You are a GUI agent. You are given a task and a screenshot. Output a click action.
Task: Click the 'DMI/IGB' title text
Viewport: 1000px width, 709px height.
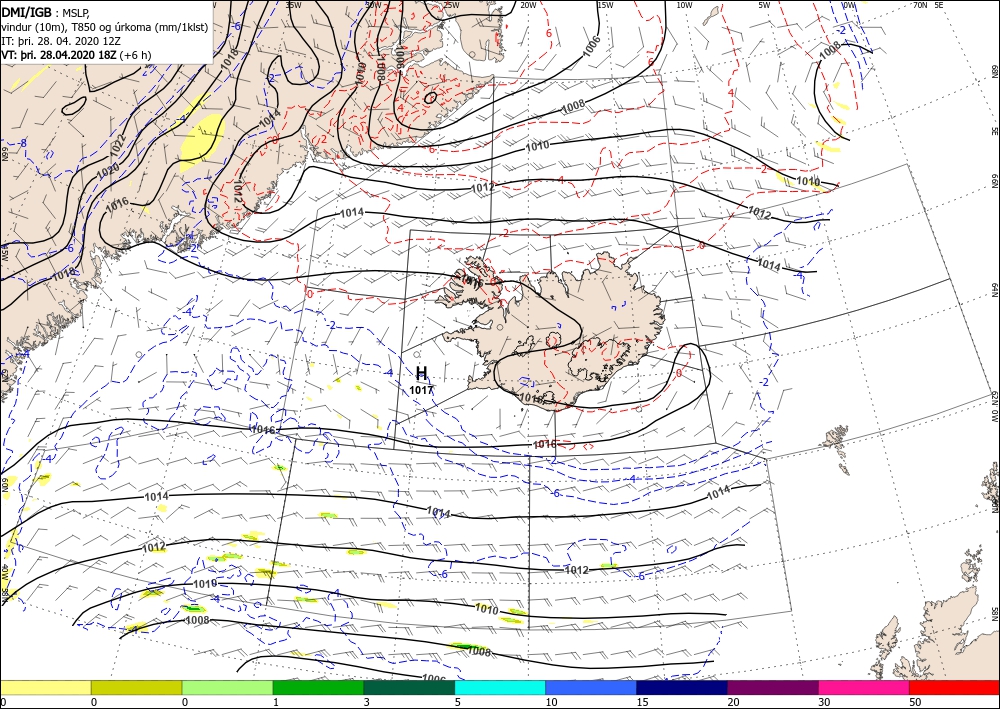[x=27, y=11]
